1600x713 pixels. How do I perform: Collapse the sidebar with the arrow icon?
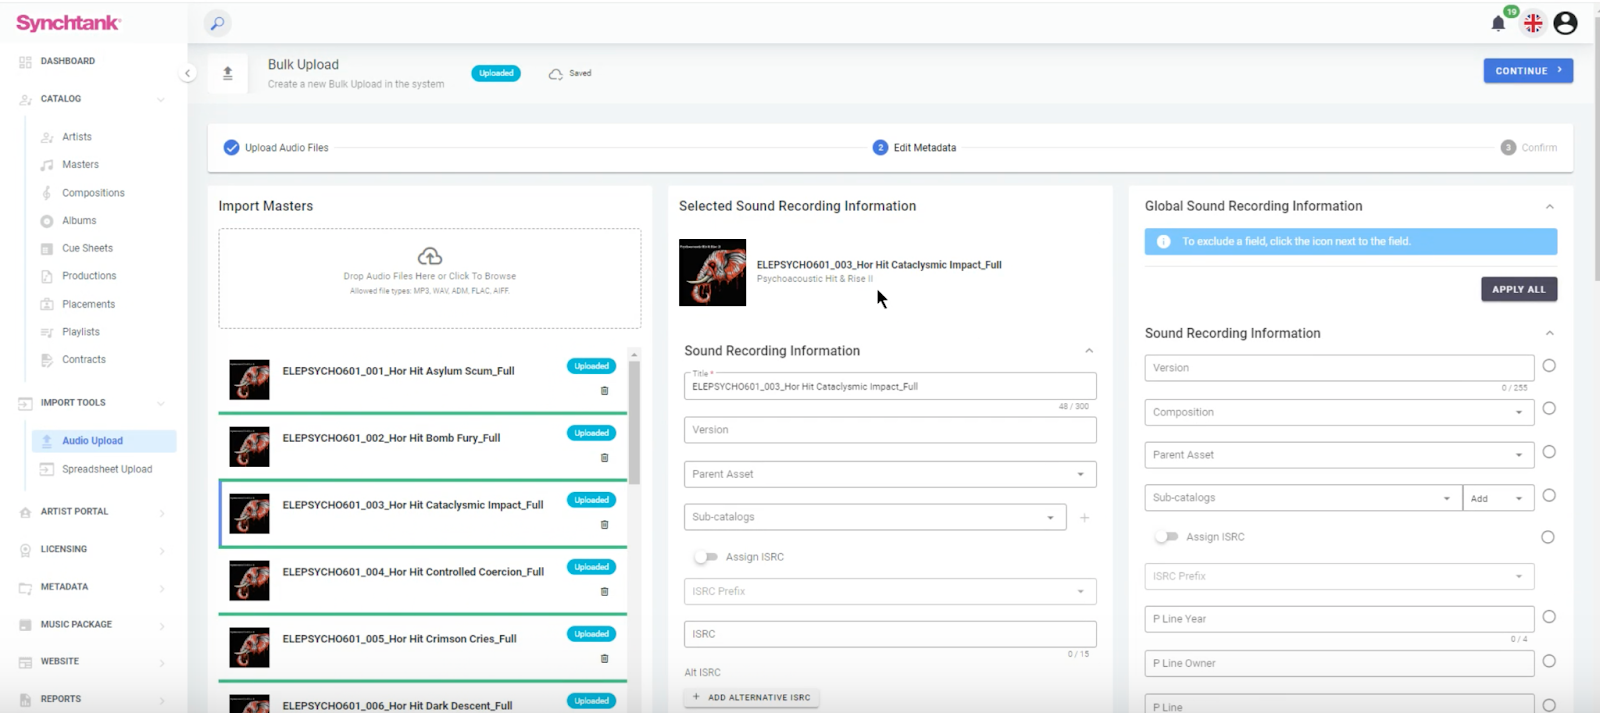point(187,73)
